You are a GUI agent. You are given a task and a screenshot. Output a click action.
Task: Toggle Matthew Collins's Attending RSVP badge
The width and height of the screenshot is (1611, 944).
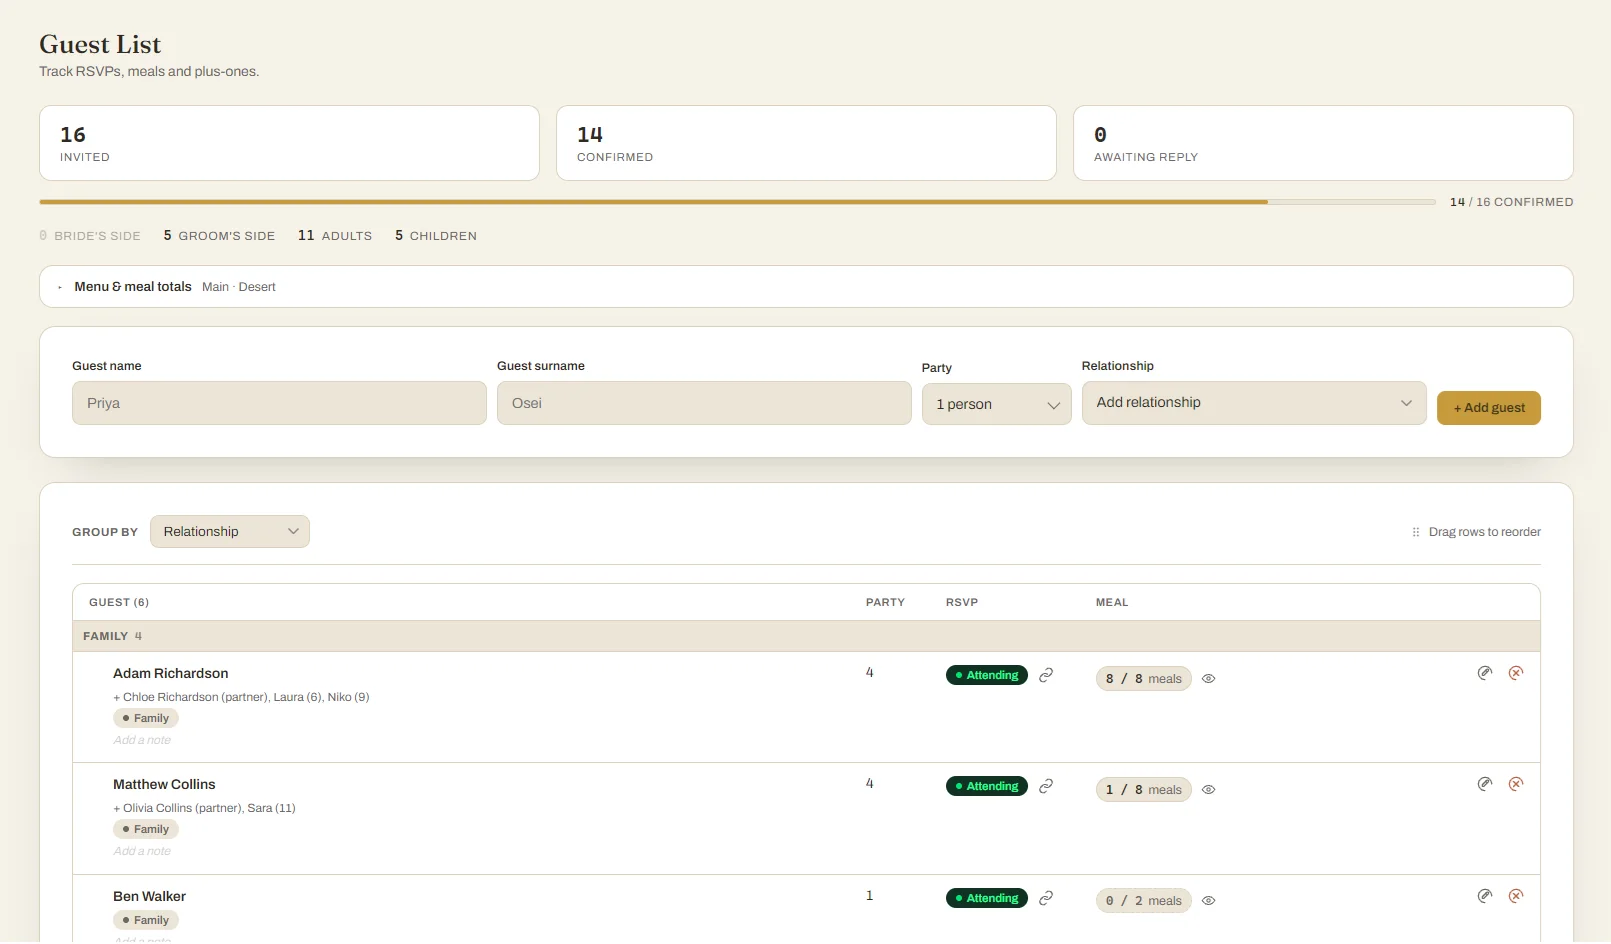987,786
